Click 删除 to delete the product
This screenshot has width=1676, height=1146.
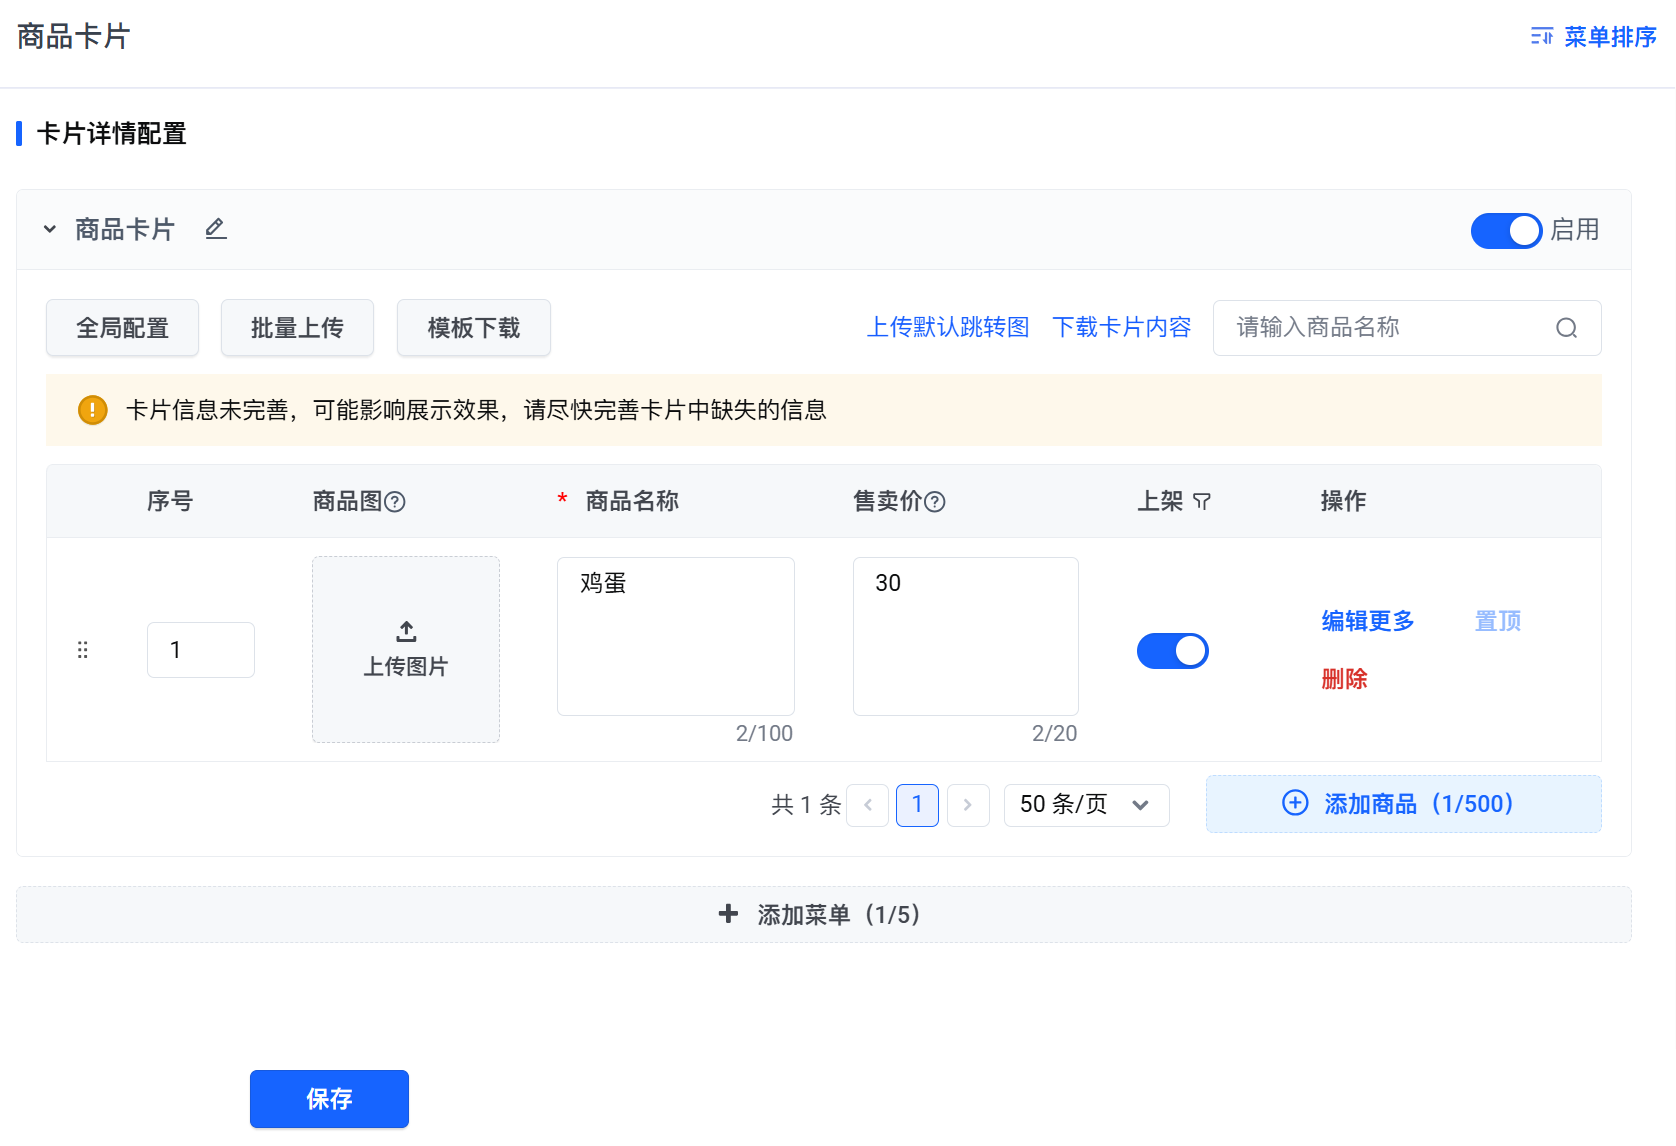coord(1344,679)
